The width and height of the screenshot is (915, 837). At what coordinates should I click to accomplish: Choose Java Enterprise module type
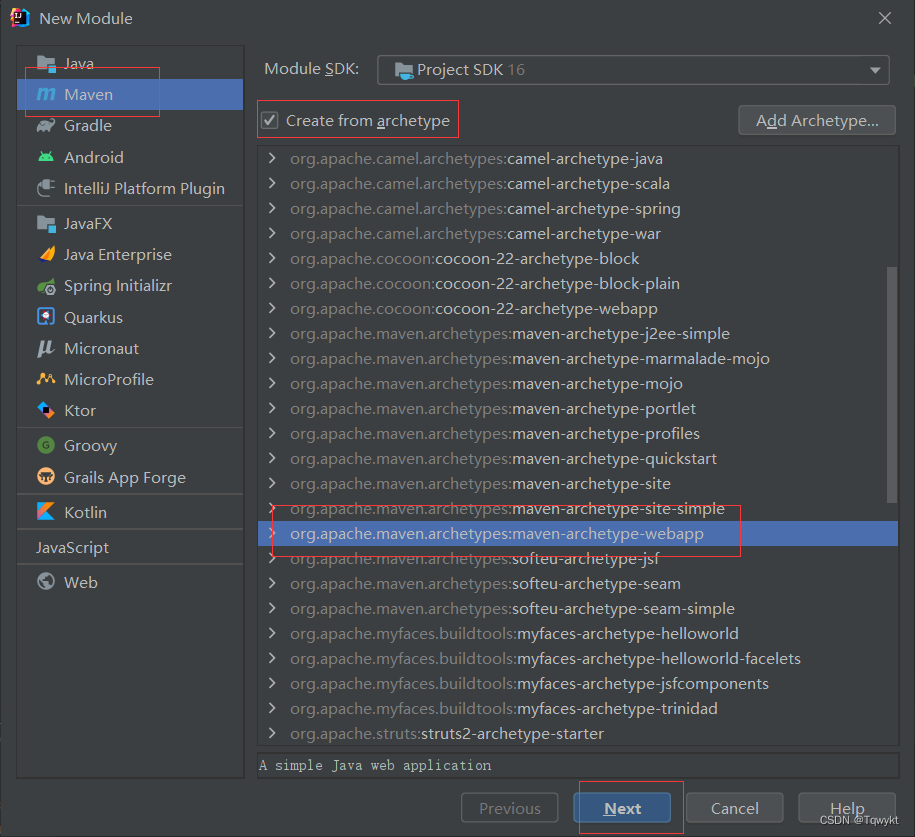130,254
